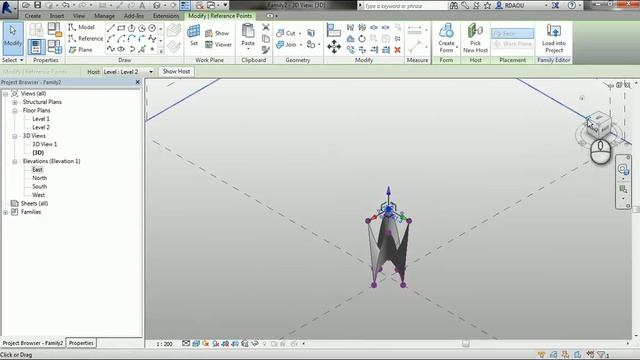The image size is (640, 360).
Task: Open the Manage ribbon tab
Action: pyautogui.click(x=104, y=16)
